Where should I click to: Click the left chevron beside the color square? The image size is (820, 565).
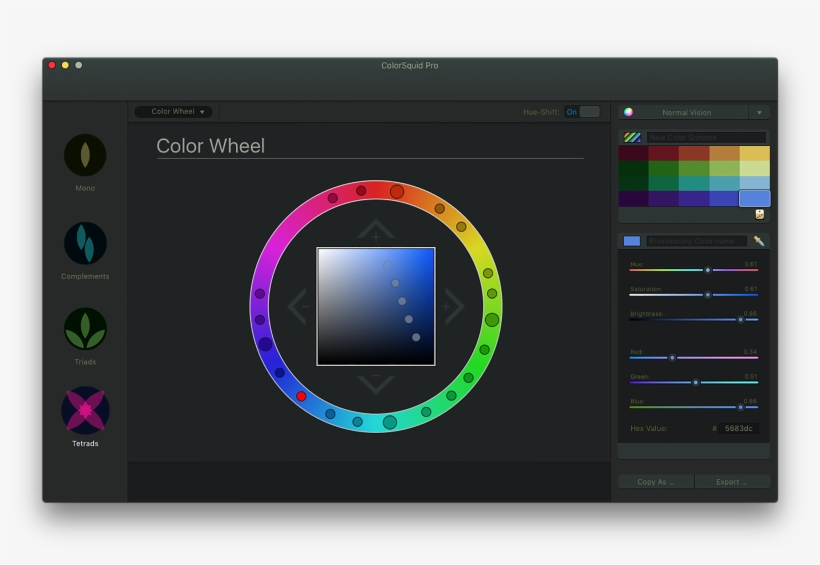(298, 307)
